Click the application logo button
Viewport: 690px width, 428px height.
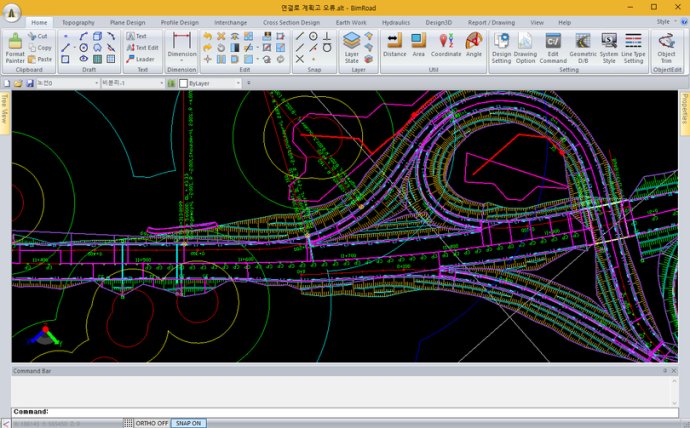11,13
